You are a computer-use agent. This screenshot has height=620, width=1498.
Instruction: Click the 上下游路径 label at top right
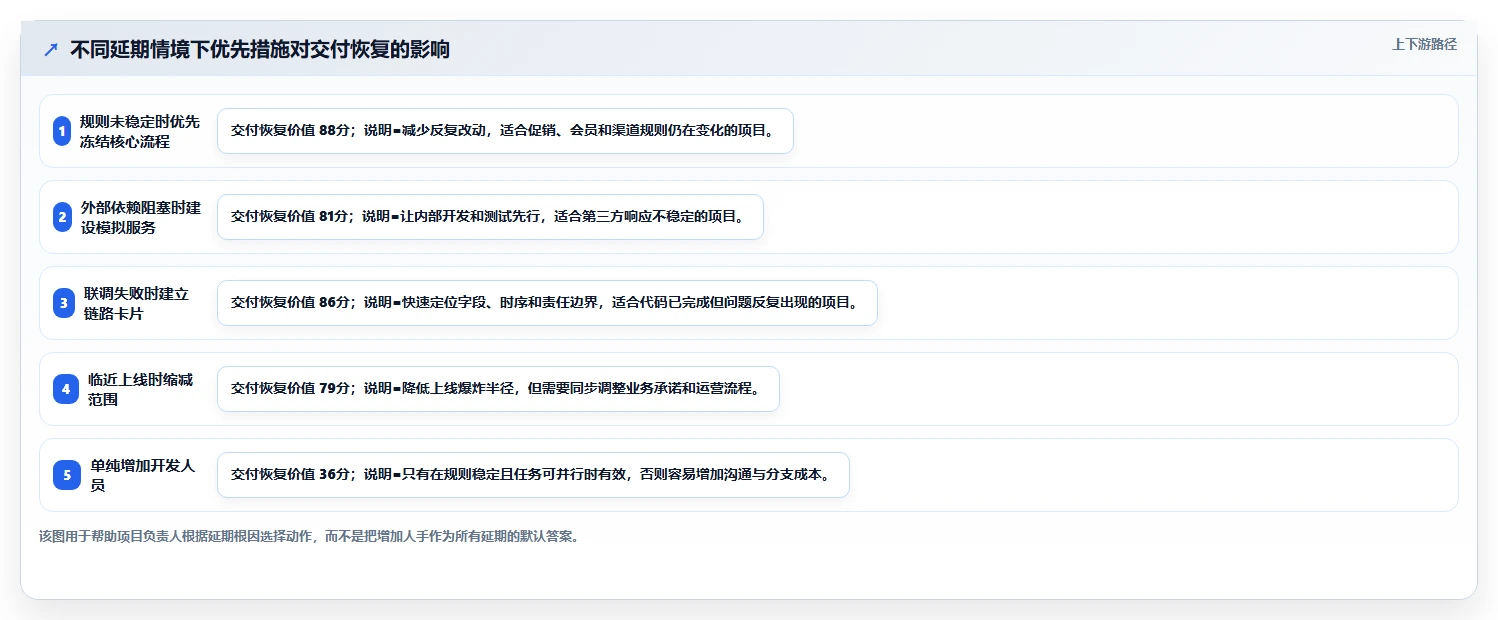pyautogui.click(x=1424, y=44)
